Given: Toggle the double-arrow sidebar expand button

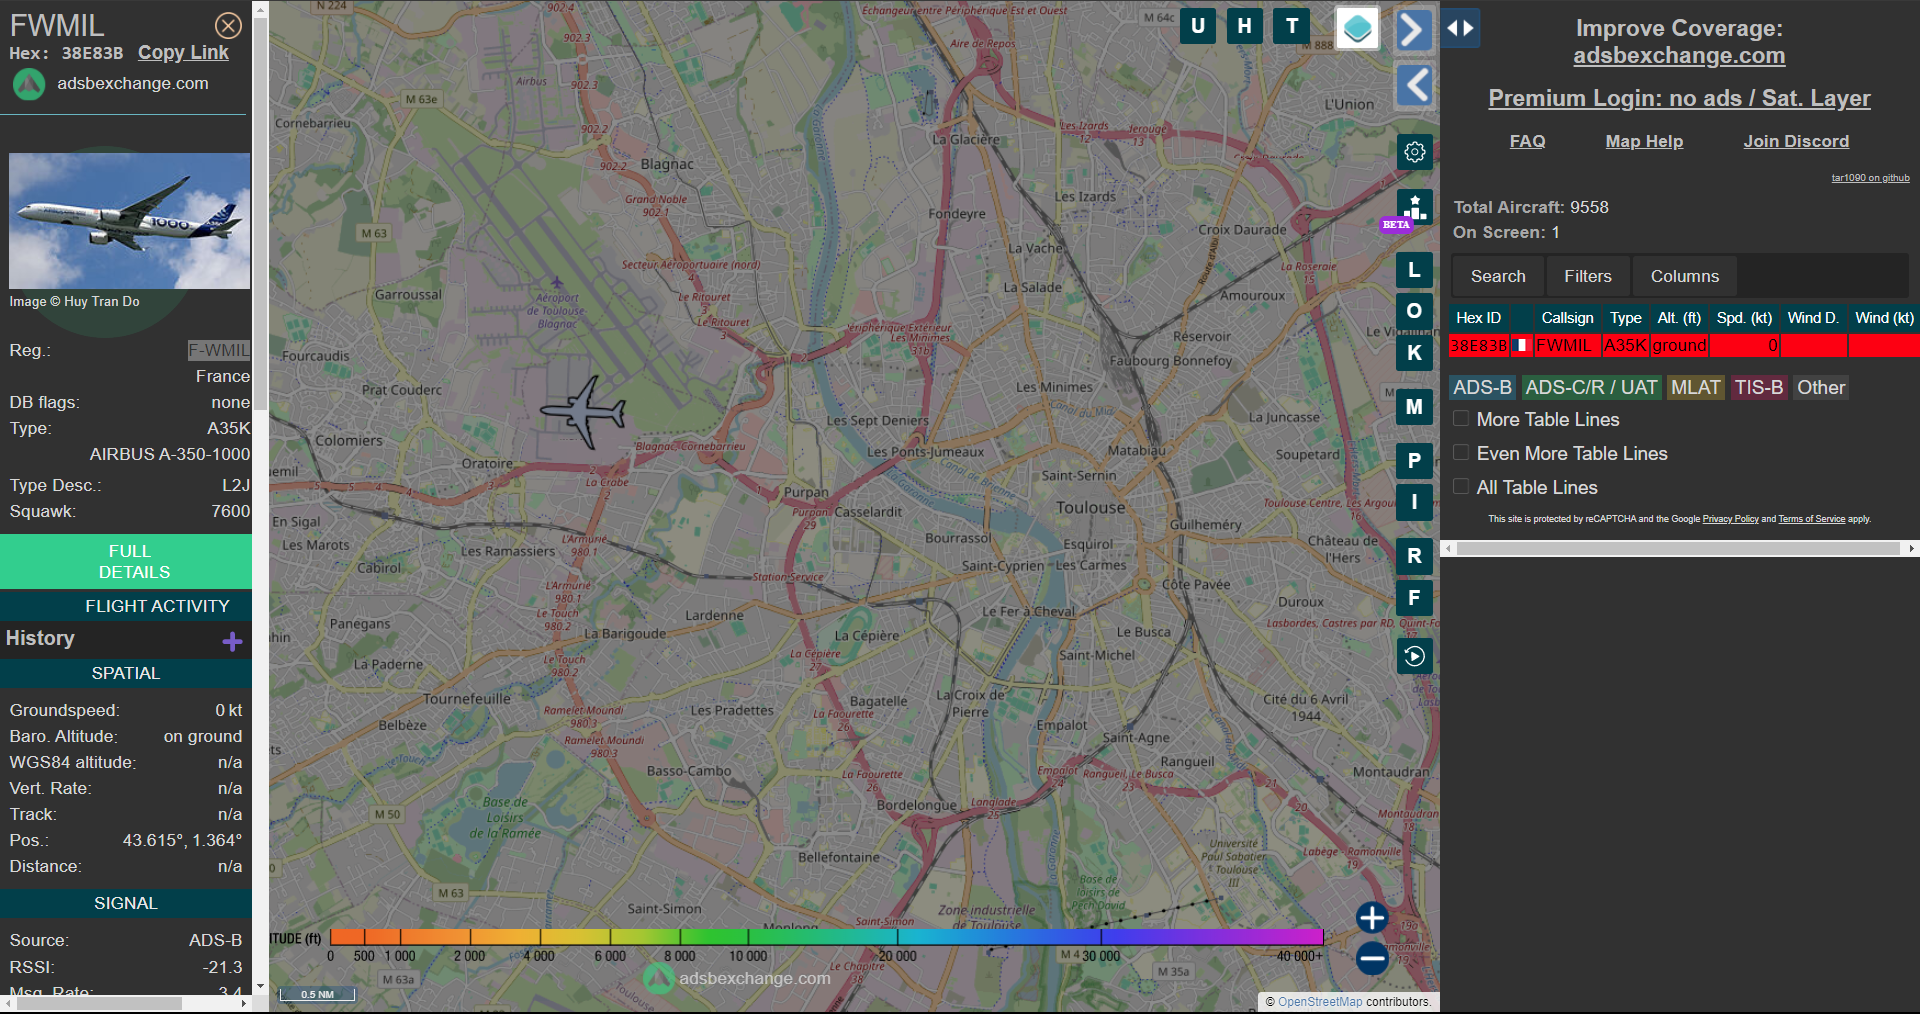Looking at the screenshot, I should point(1460,28).
